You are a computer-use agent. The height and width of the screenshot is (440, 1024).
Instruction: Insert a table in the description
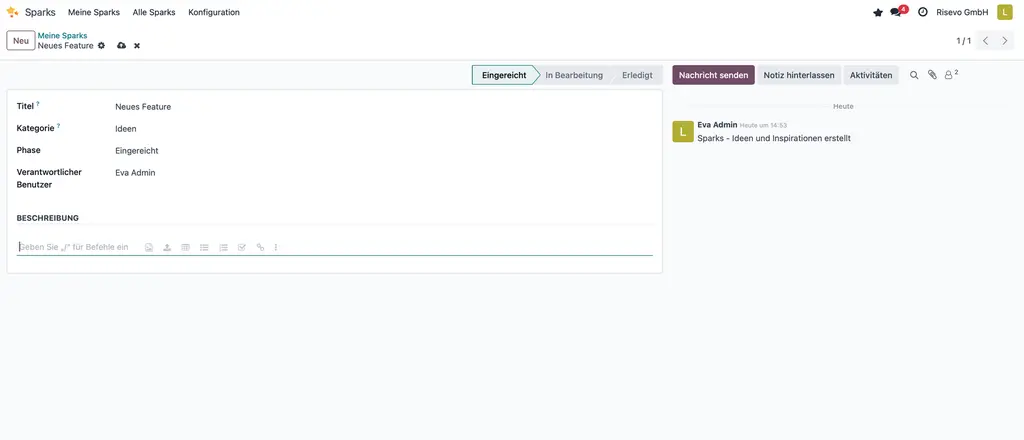point(185,247)
